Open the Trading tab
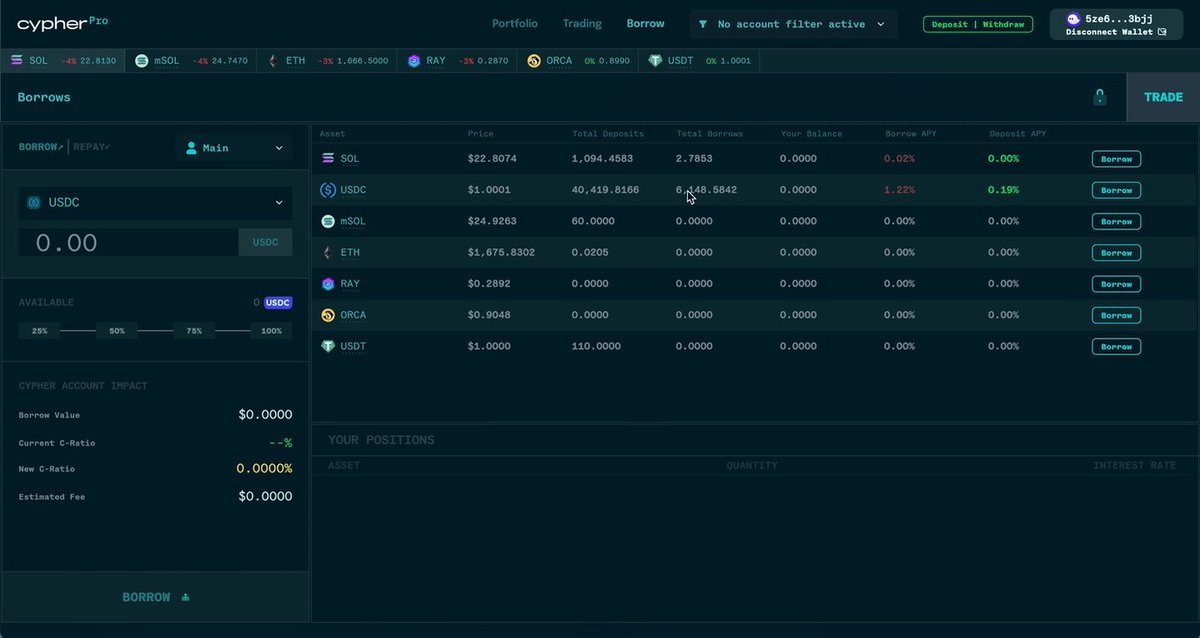This screenshot has width=1200, height=638. [x=582, y=23]
